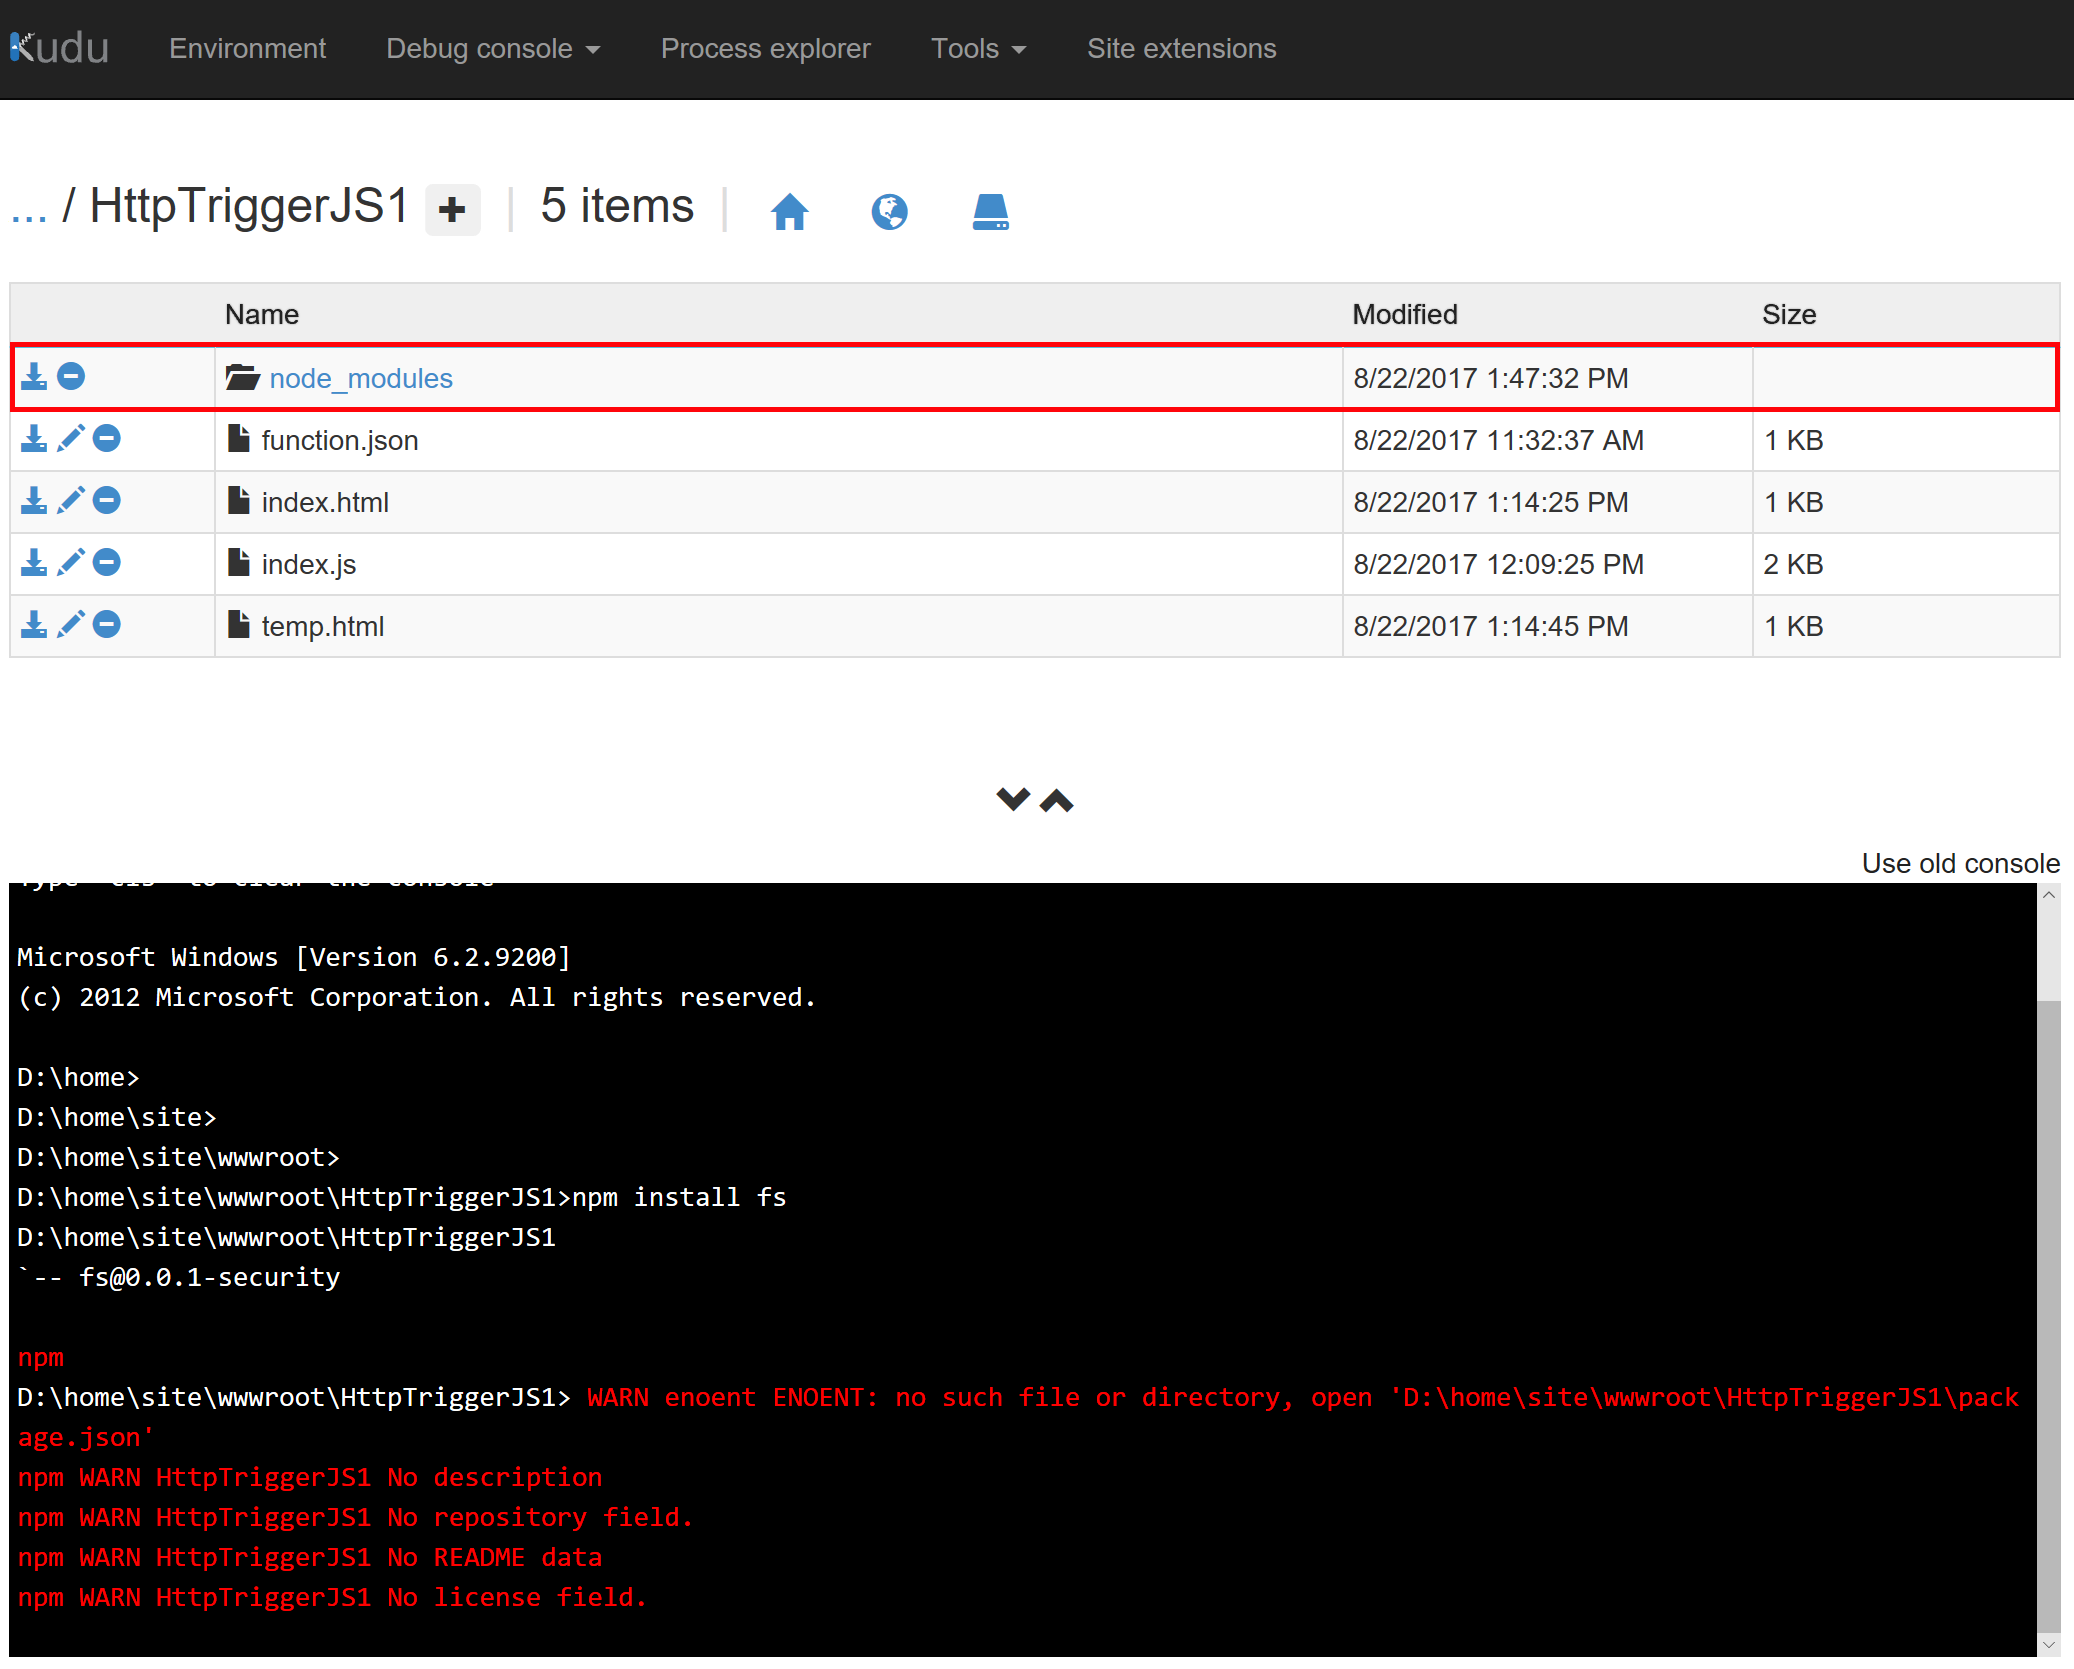Click the index.js file name

pyautogui.click(x=309, y=564)
